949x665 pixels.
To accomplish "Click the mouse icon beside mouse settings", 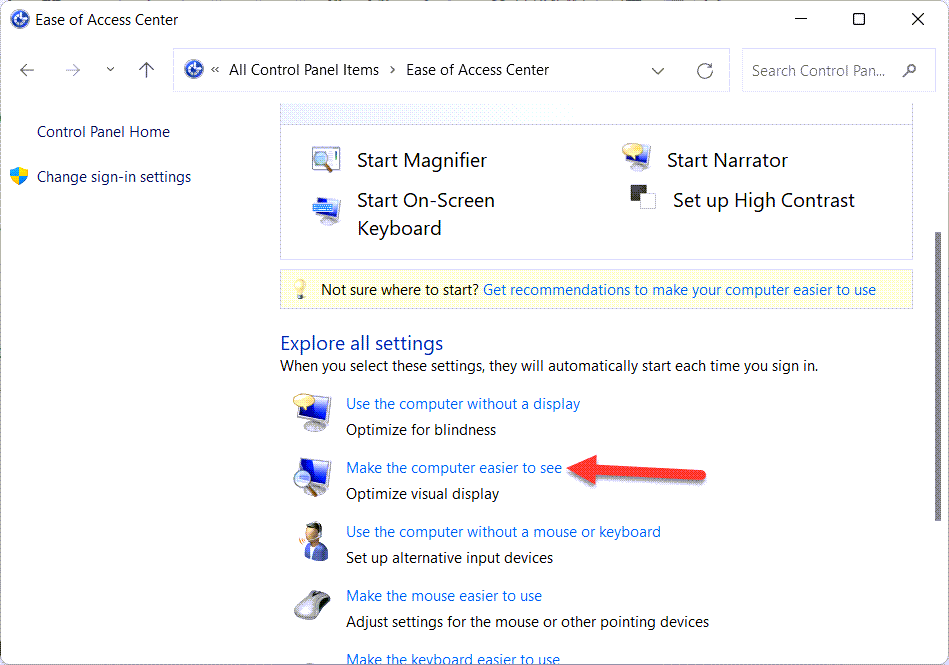I will tap(310, 606).
